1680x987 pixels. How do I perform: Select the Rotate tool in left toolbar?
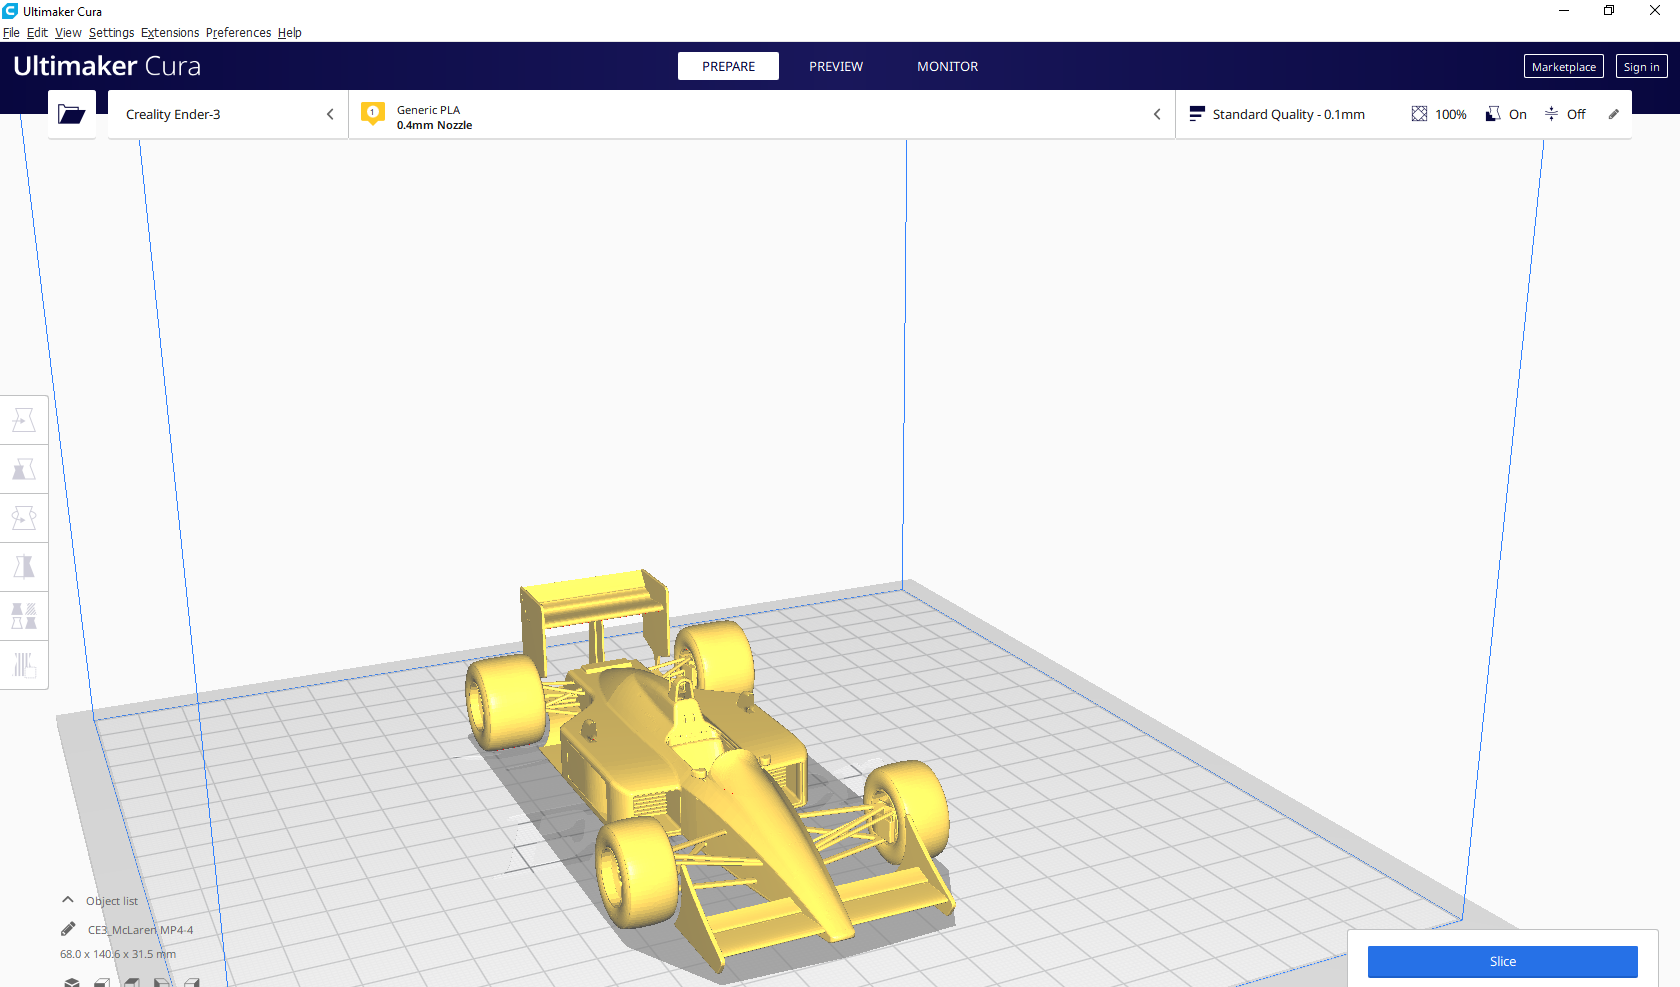24,518
